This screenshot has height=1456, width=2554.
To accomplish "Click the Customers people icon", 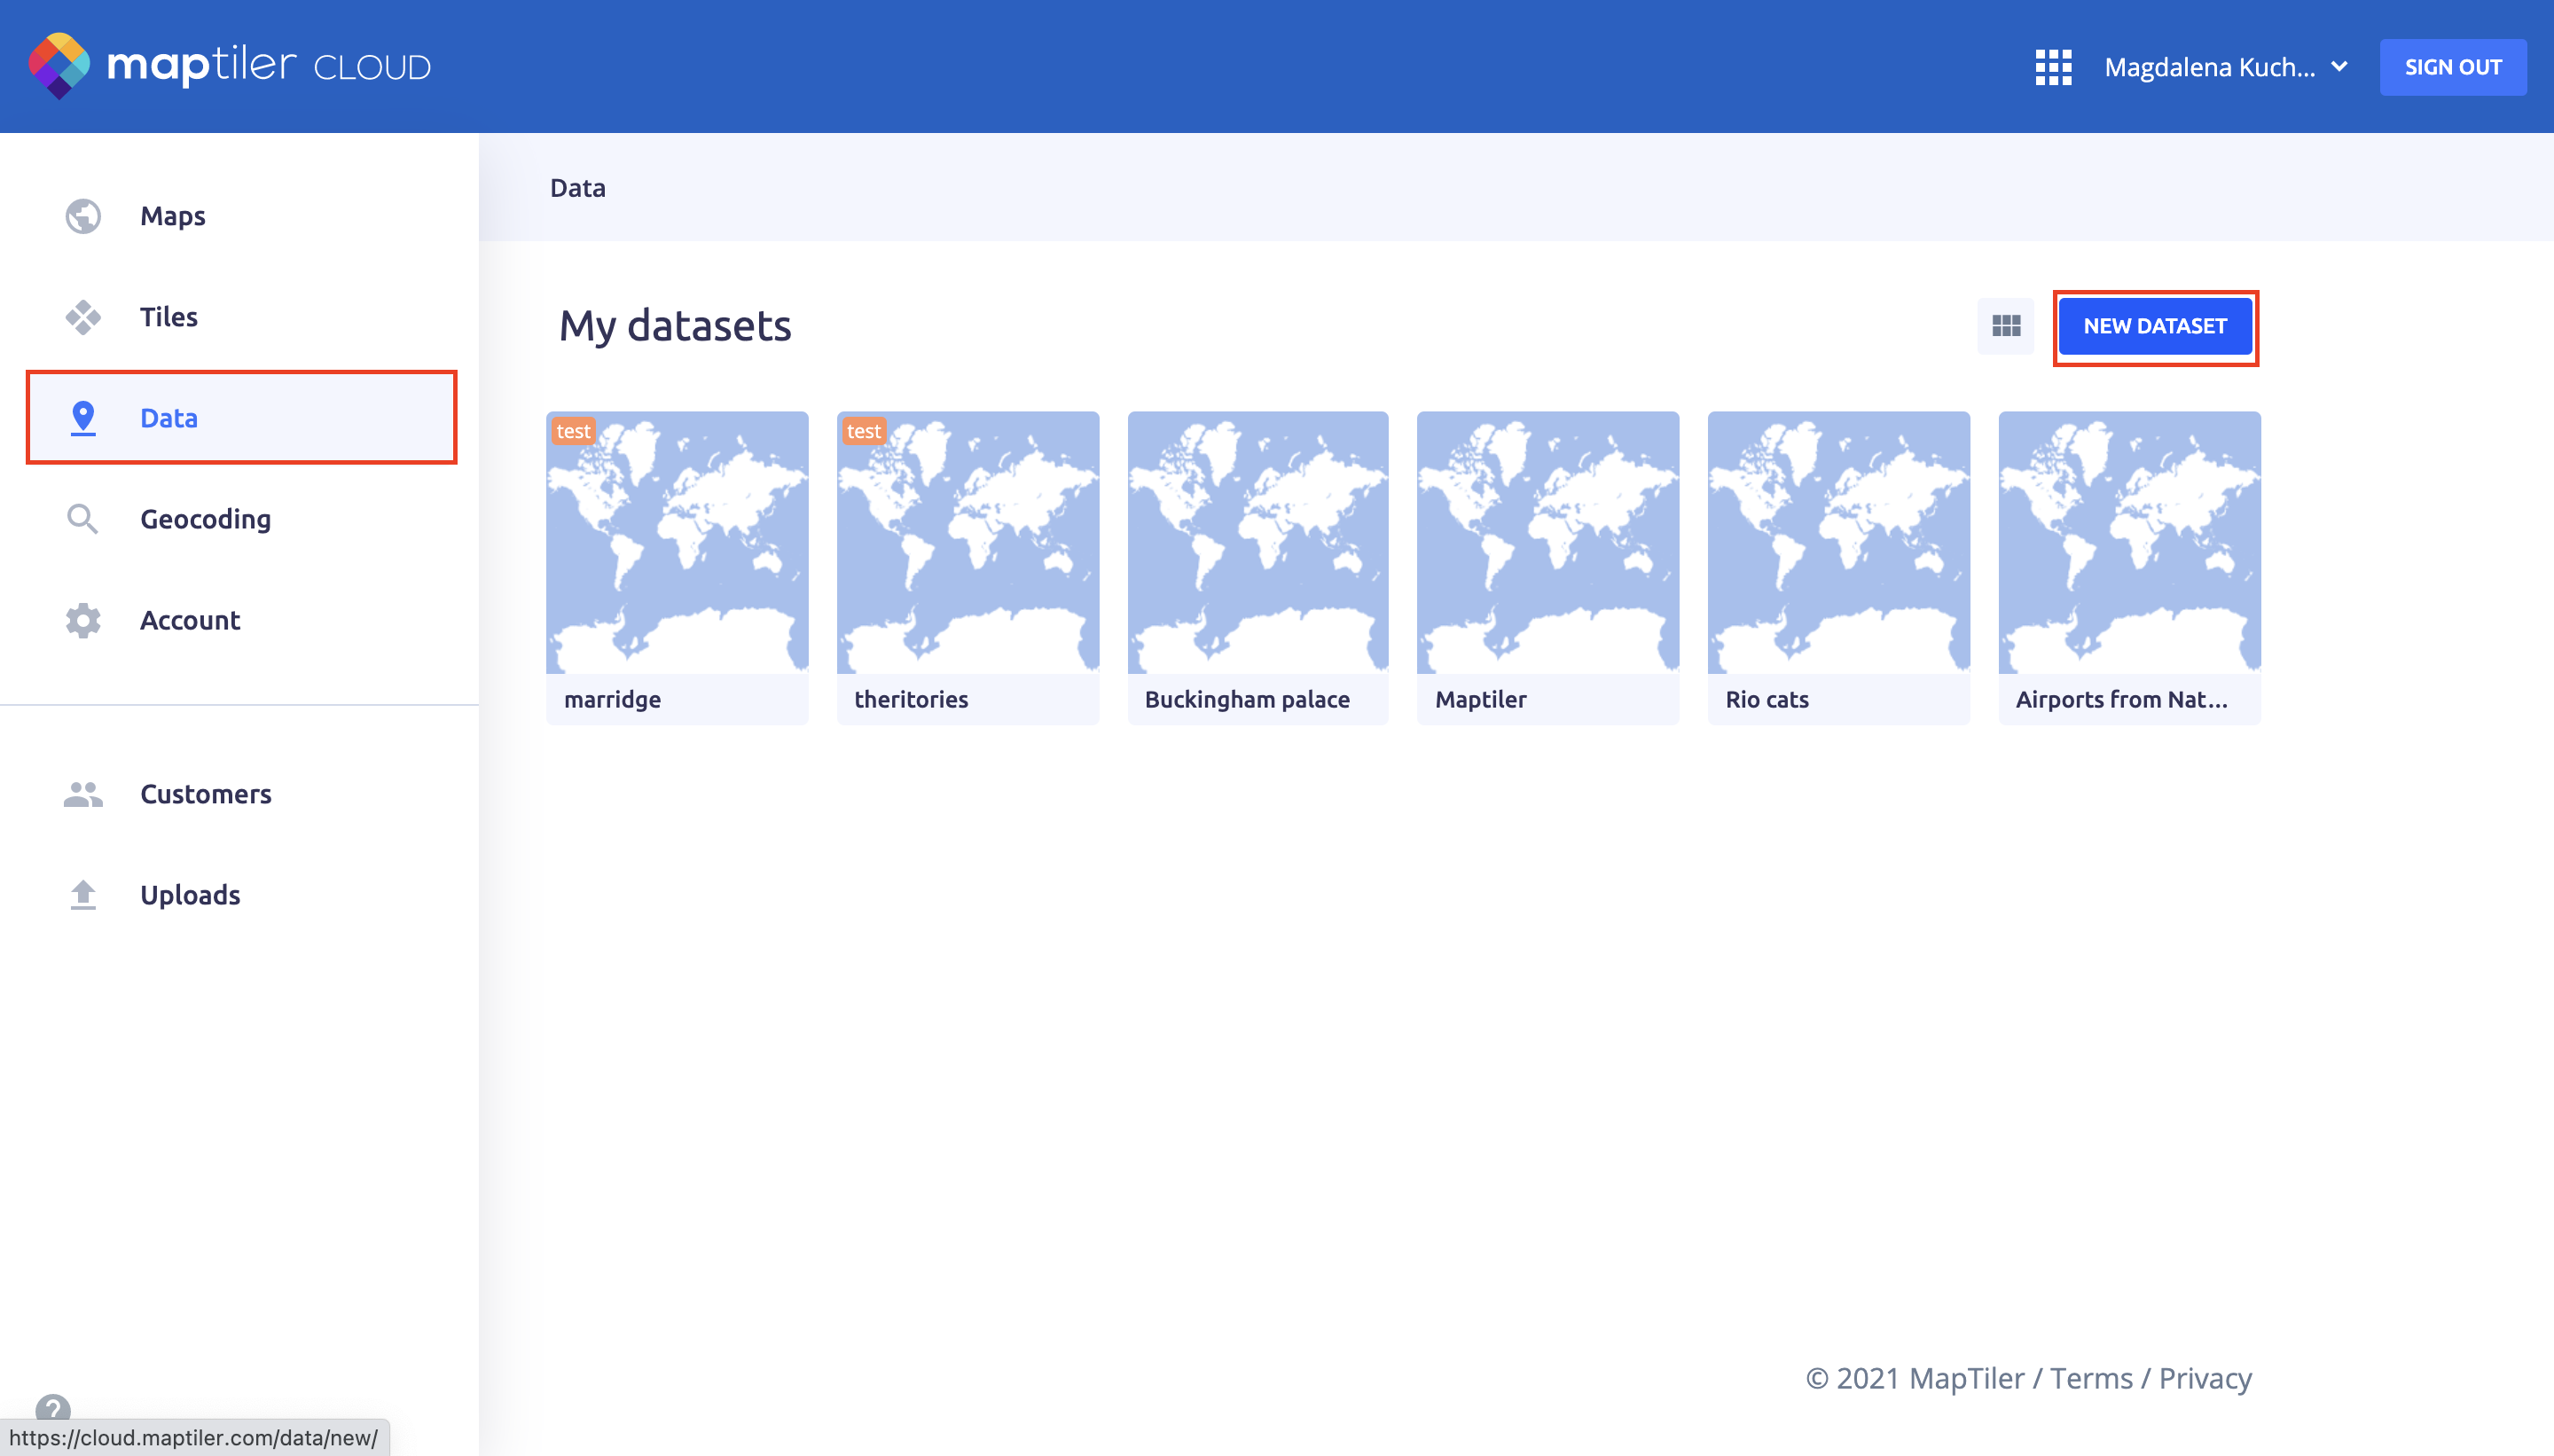I will click(83, 794).
